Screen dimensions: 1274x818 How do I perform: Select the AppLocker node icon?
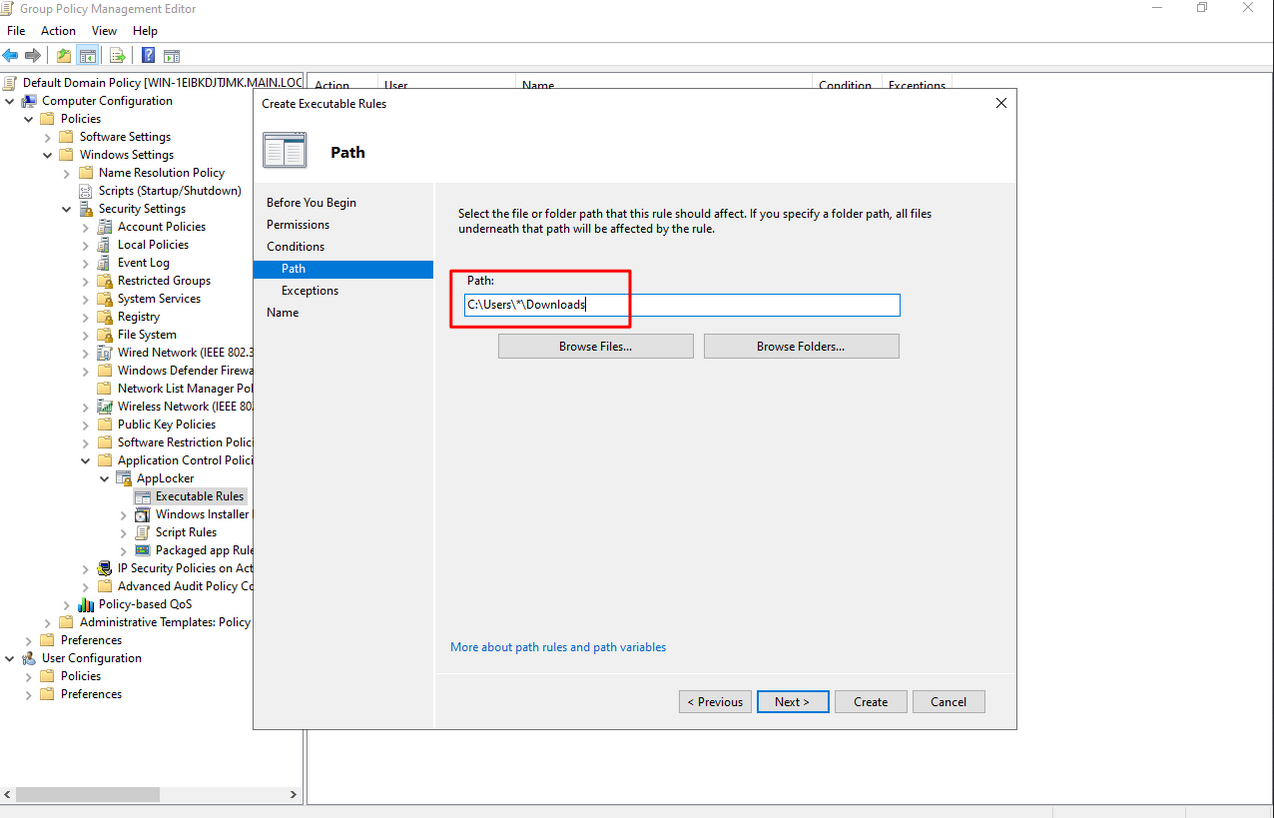pyautogui.click(x=125, y=479)
